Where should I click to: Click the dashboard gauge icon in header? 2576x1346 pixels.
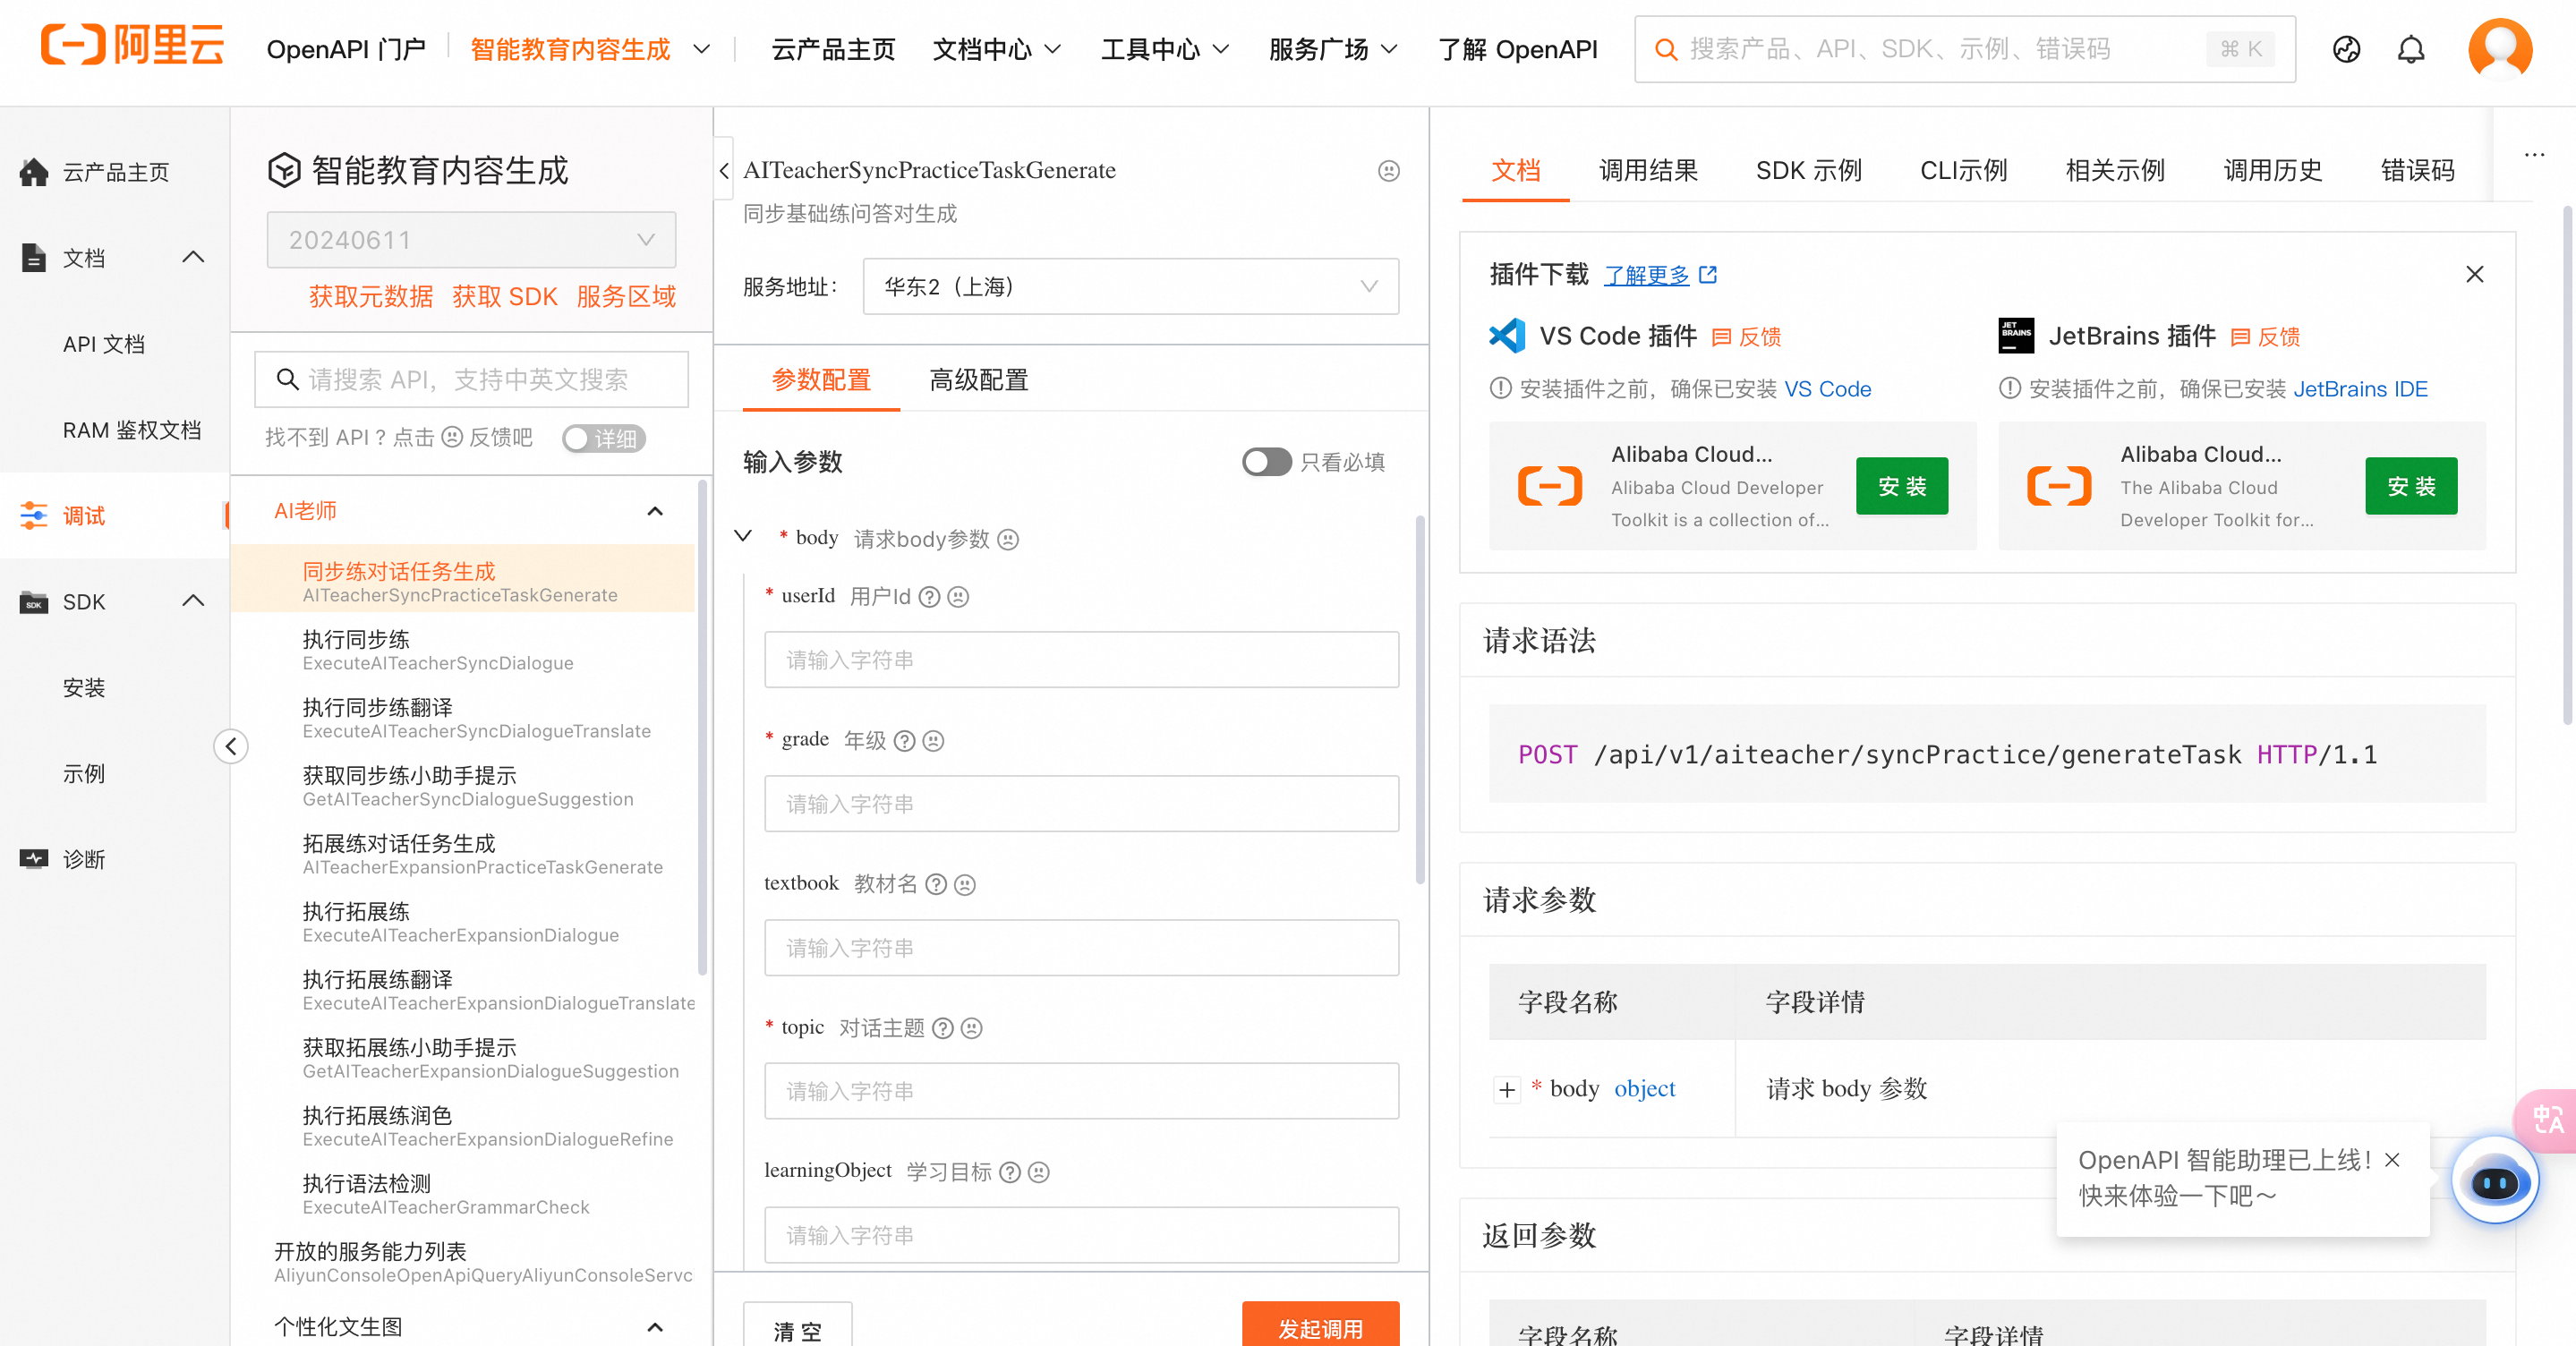tap(2346, 49)
